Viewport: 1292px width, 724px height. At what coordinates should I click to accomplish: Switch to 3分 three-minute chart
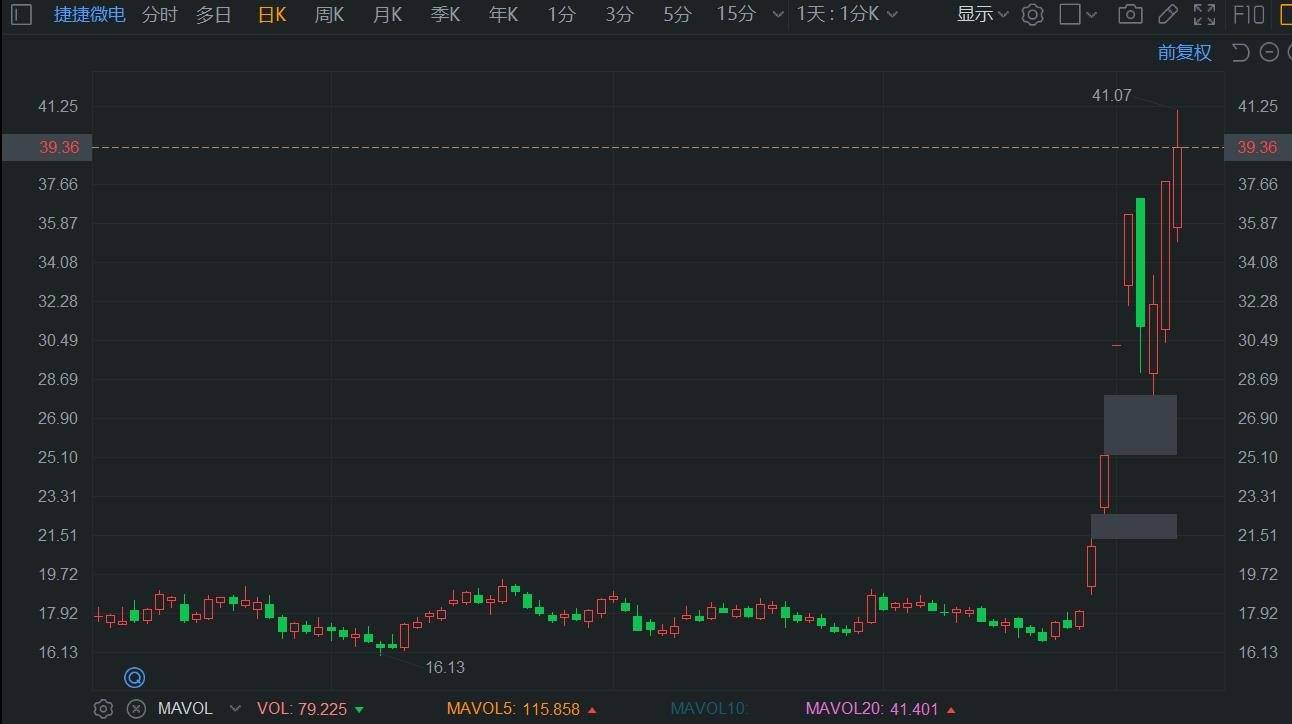(619, 15)
